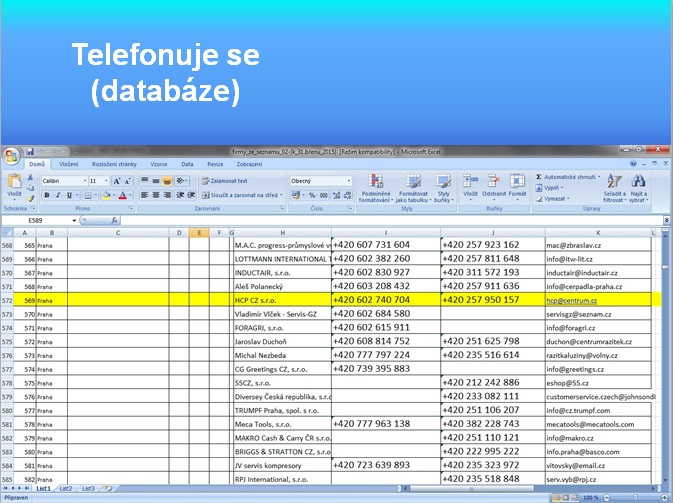Click the Save icon in quick access toolbar
Viewport: 673px width, 503px height.
tap(30, 152)
